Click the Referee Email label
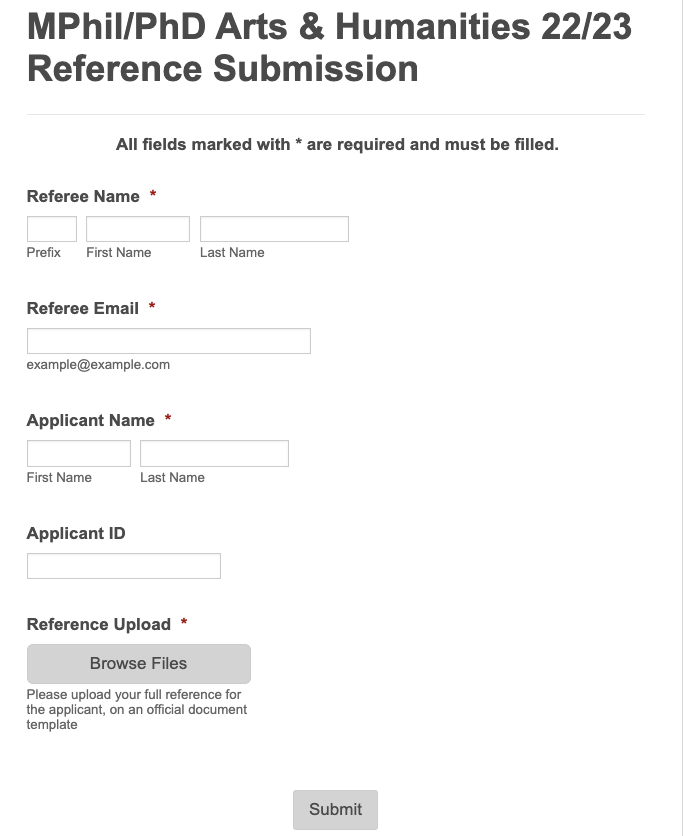This screenshot has height=836, width=683. pos(83,308)
